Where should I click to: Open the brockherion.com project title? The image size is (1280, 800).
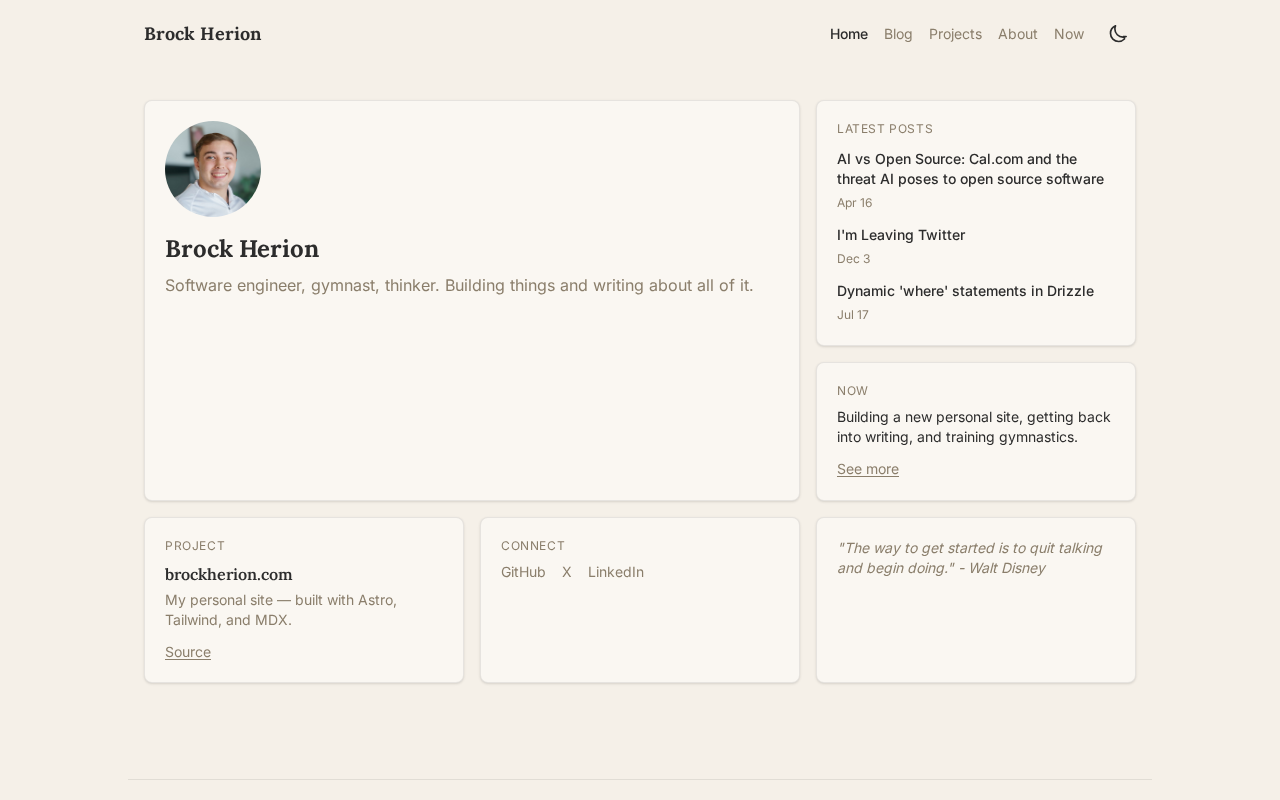228,574
